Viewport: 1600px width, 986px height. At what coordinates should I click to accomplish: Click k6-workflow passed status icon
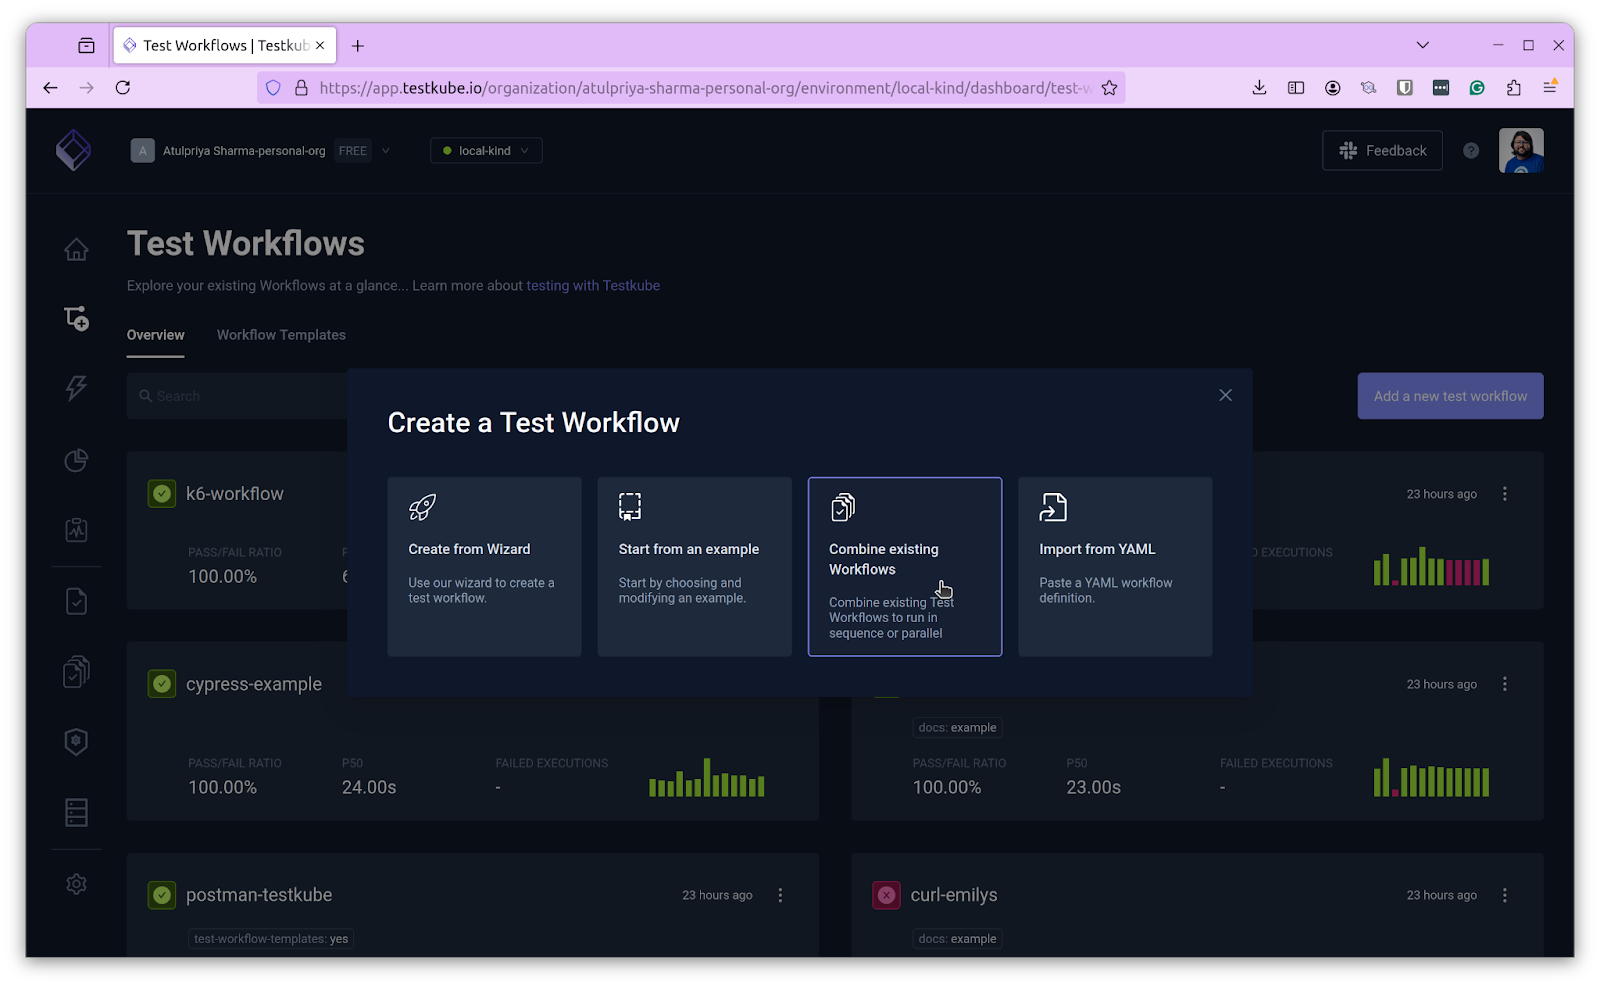tap(162, 493)
